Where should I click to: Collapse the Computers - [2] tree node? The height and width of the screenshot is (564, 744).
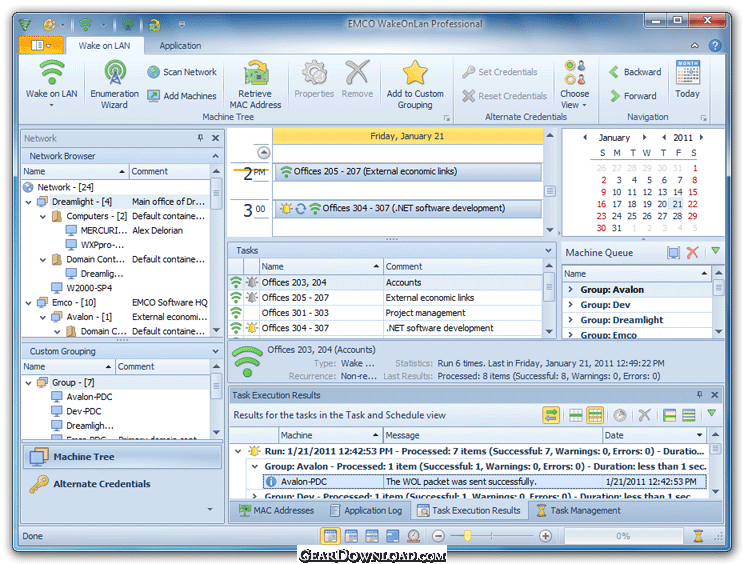[x=43, y=216]
